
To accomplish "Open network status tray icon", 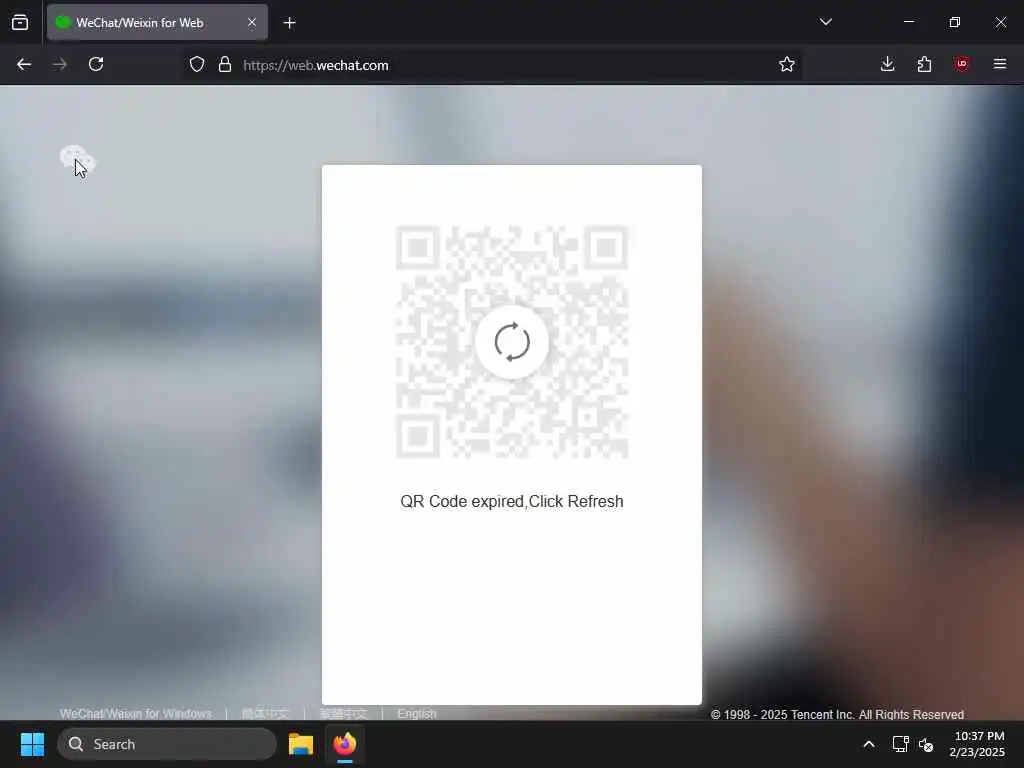I will pos(901,744).
